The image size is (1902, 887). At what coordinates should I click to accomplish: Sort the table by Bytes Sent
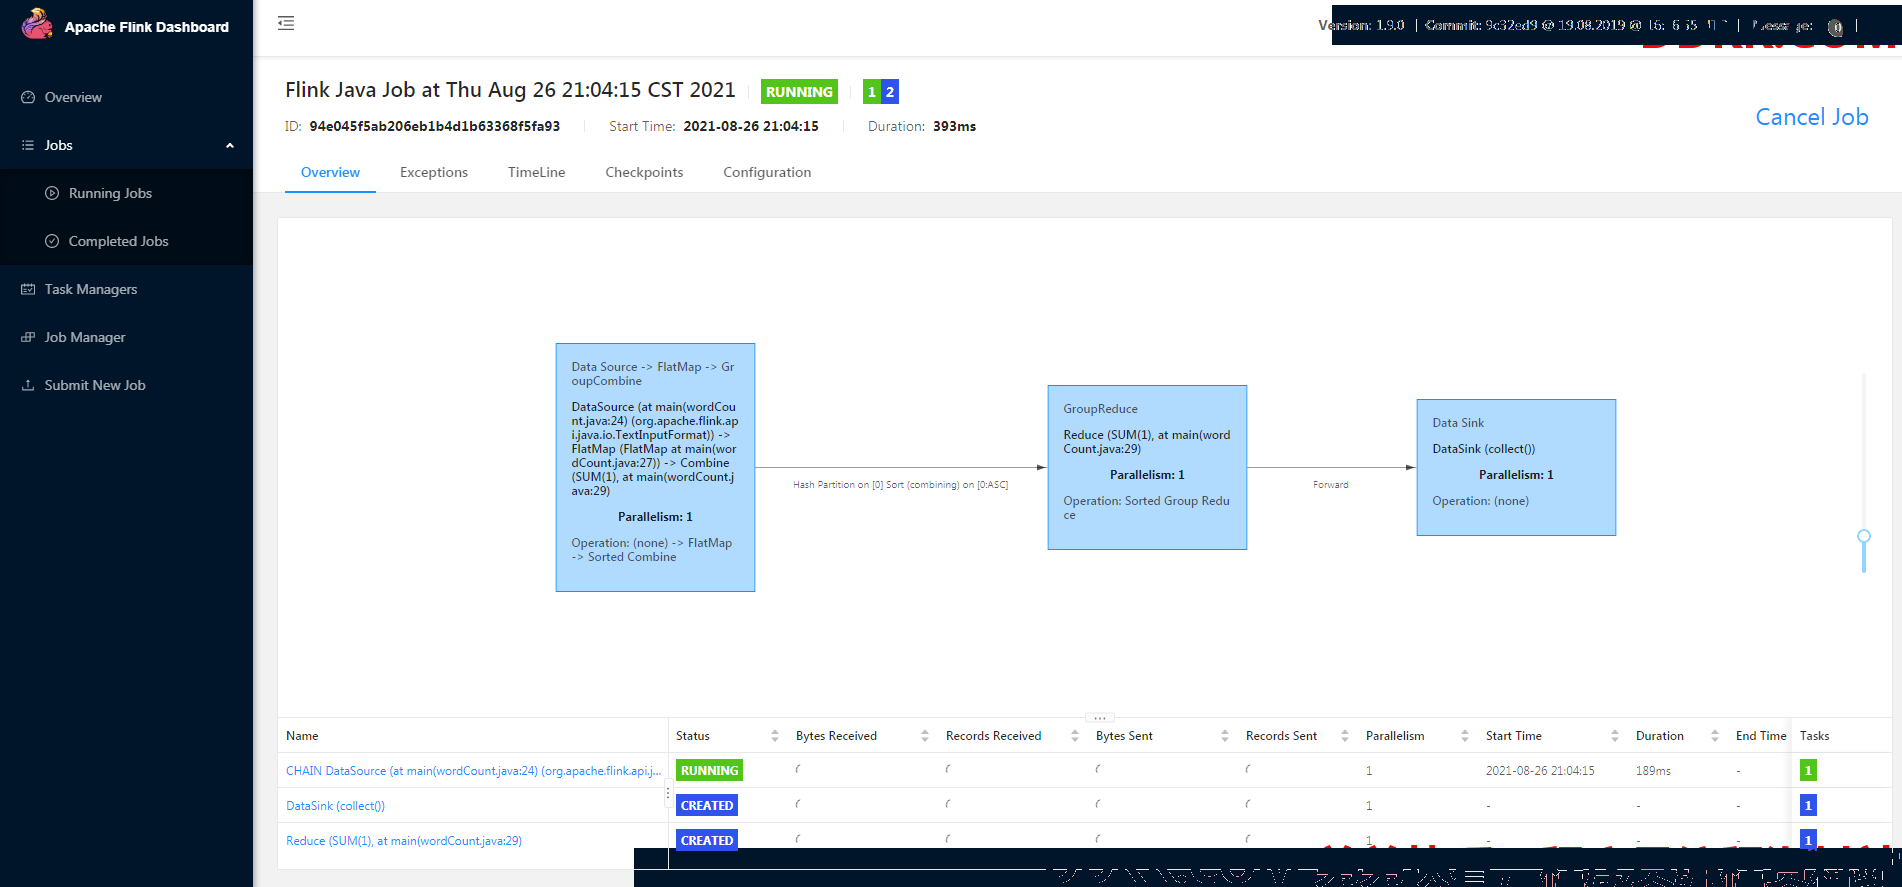click(x=1225, y=736)
